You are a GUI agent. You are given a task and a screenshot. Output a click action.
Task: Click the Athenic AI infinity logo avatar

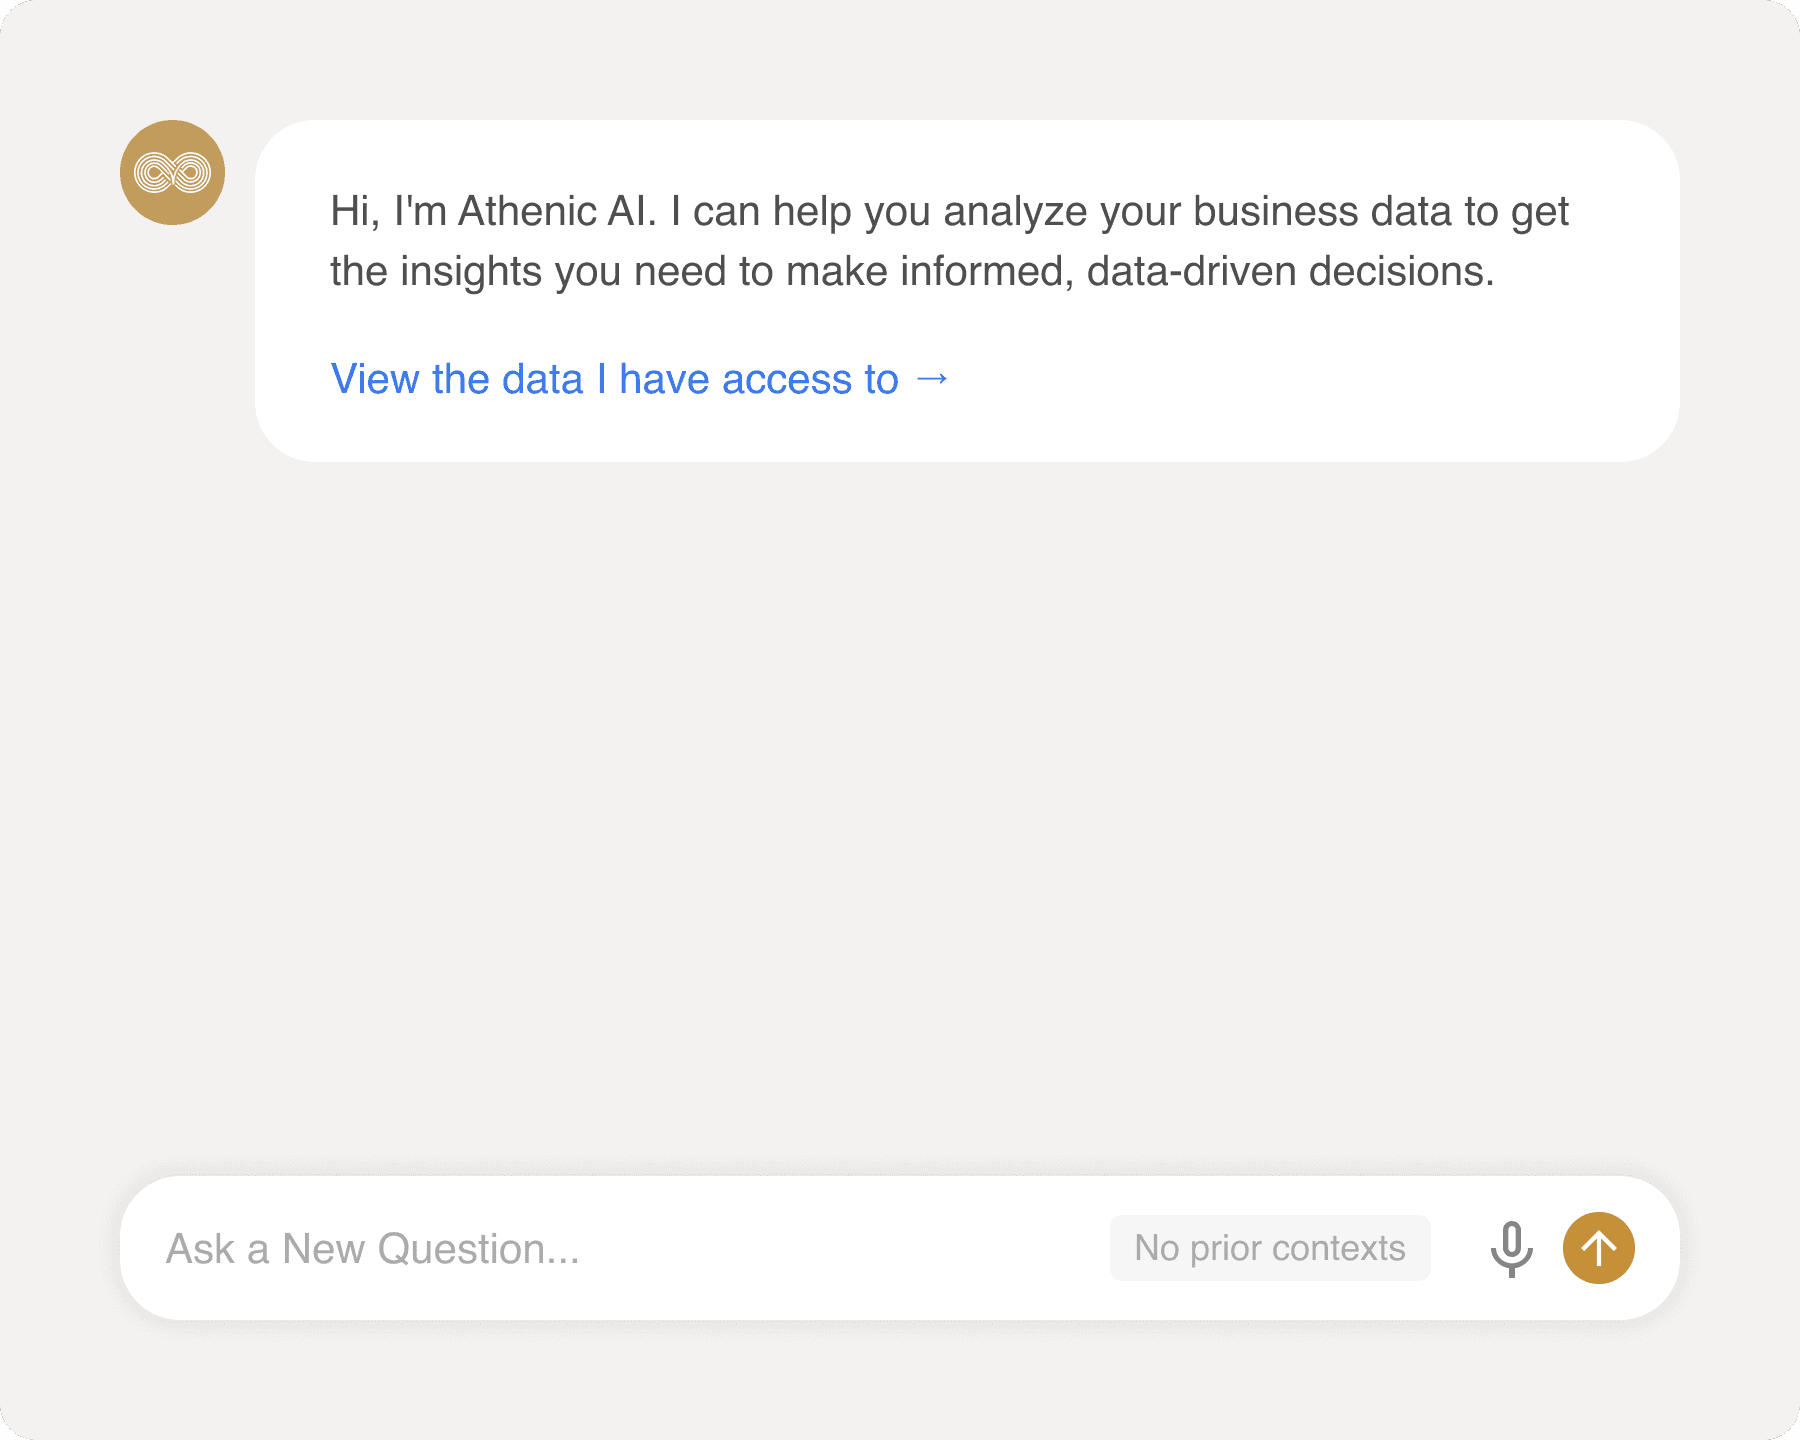coord(172,173)
